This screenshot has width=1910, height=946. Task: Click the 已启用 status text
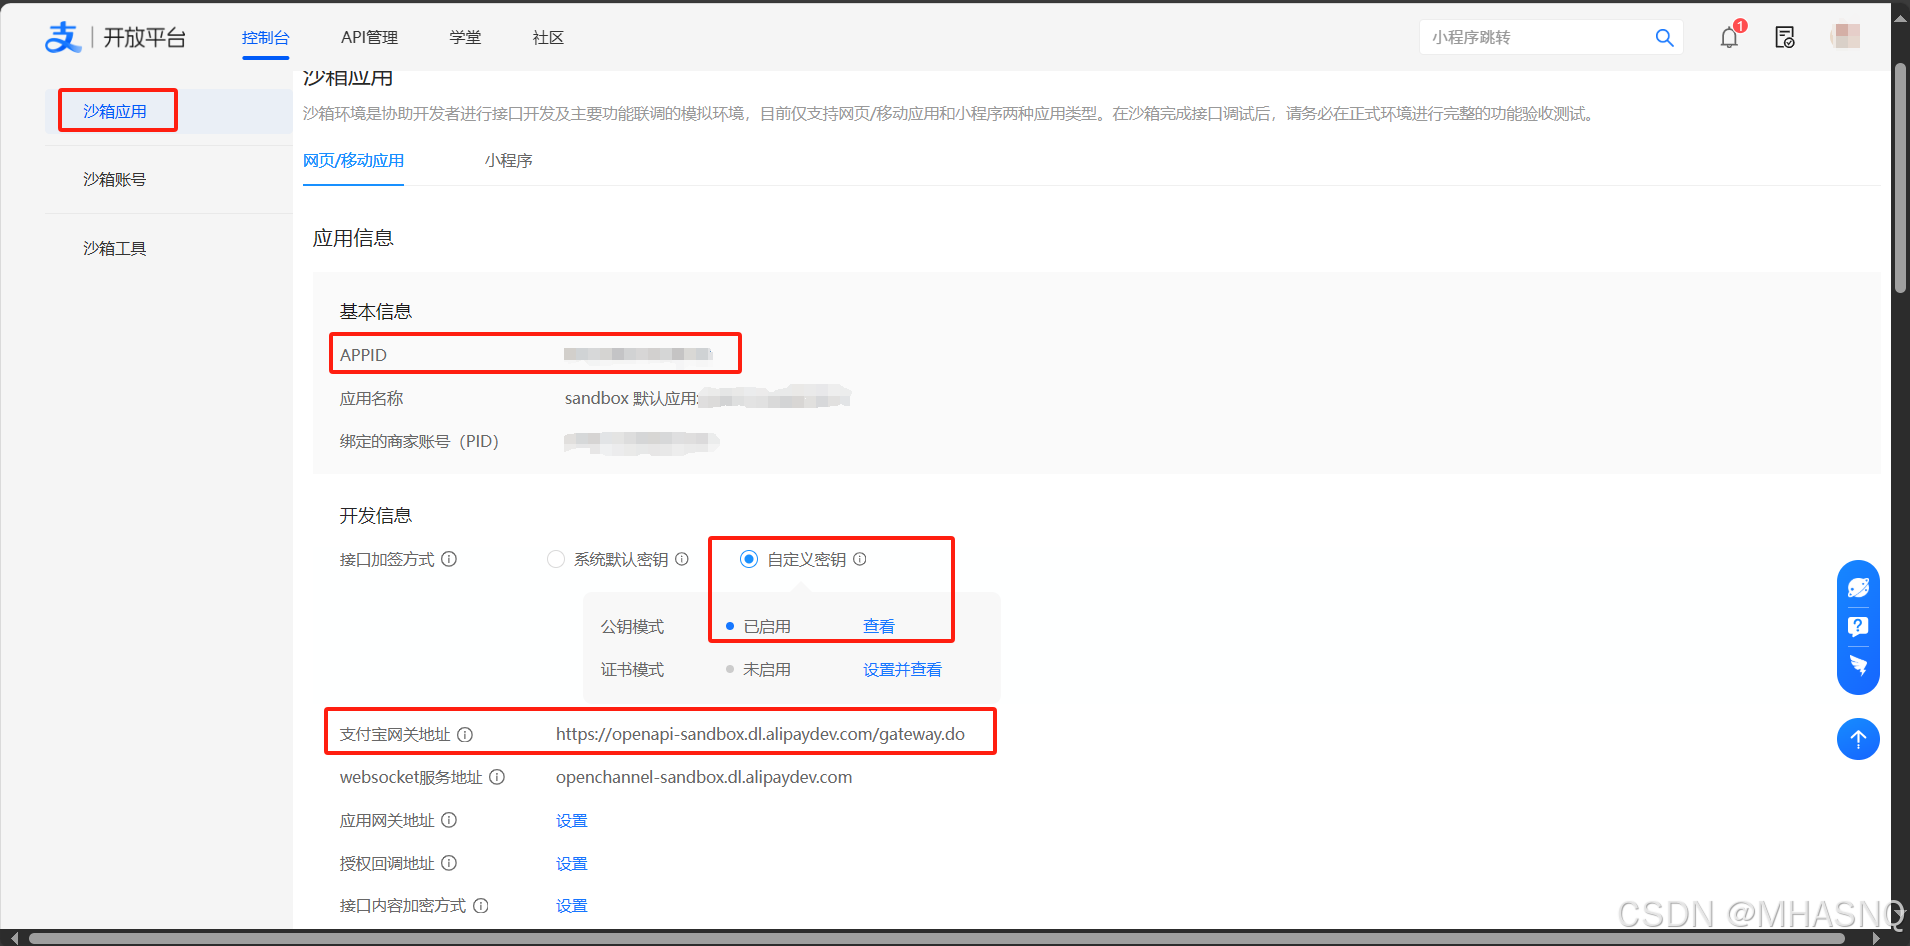pos(767,626)
